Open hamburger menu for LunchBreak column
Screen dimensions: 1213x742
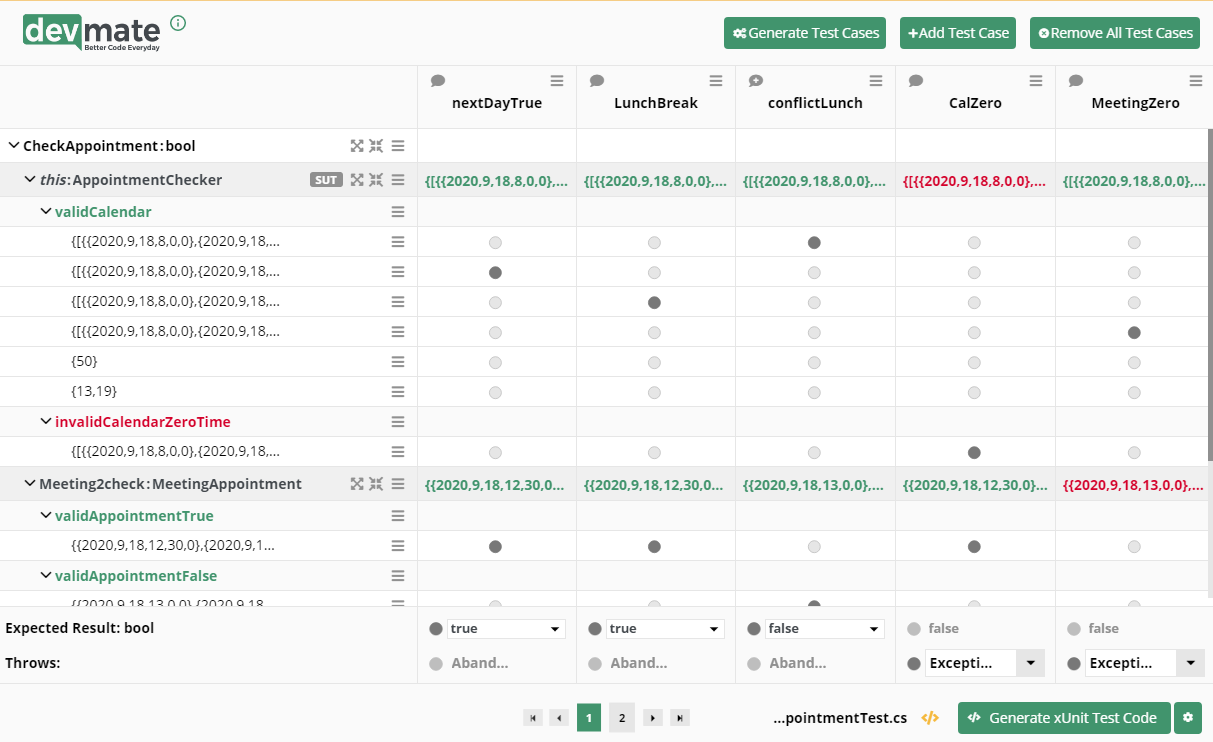tap(716, 81)
